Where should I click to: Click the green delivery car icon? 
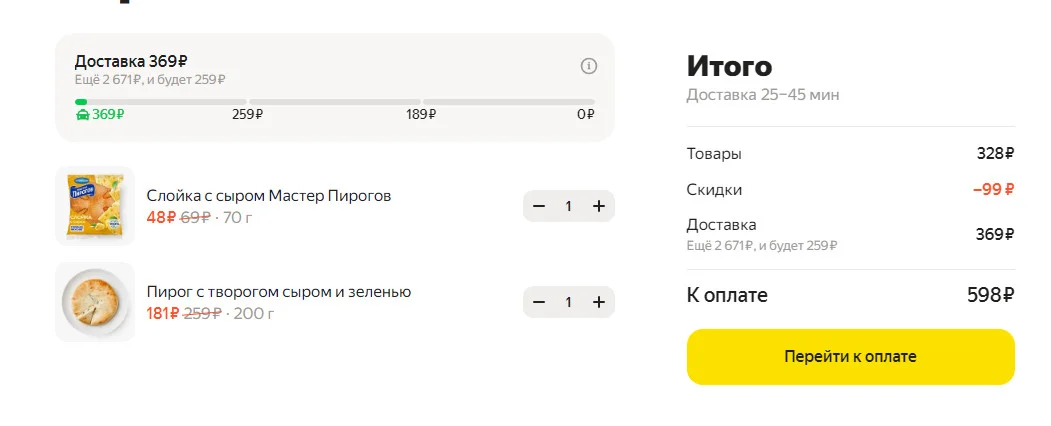point(82,115)
